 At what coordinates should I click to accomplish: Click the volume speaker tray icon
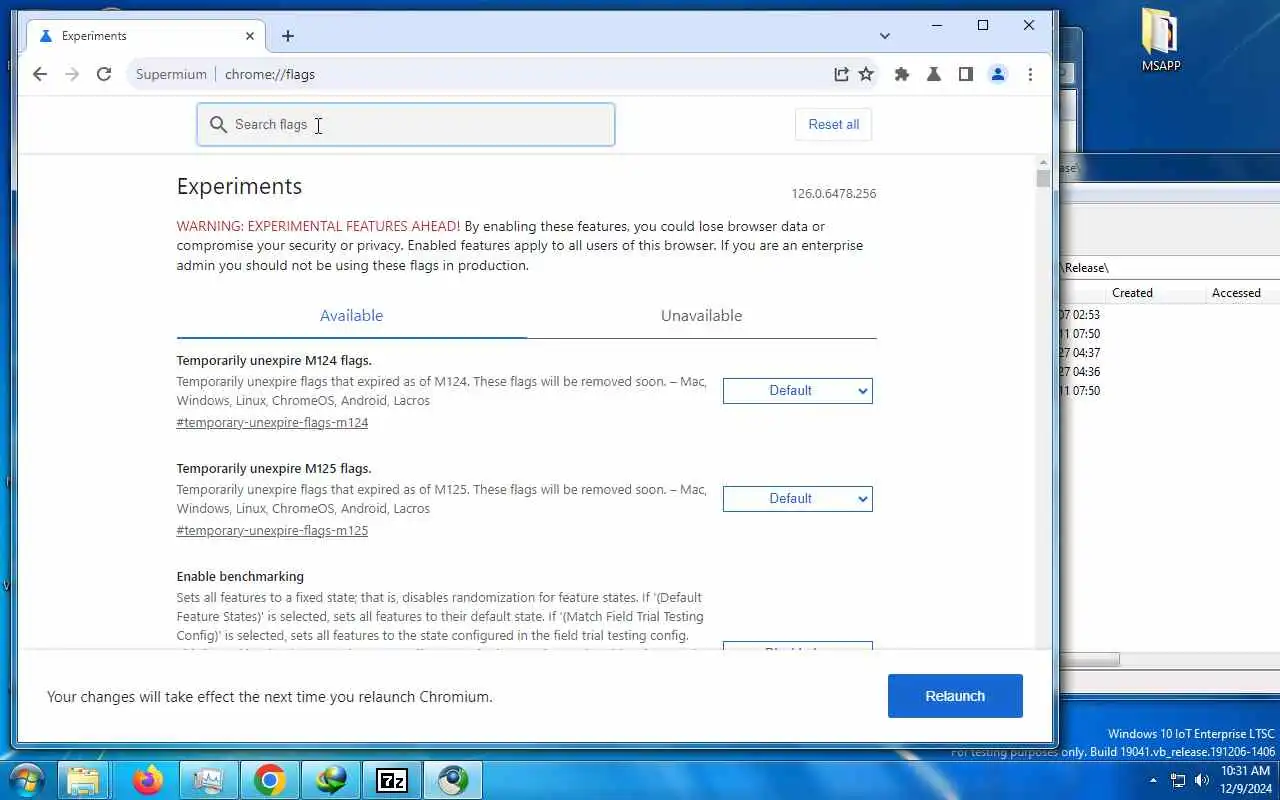click(1202, 780)
